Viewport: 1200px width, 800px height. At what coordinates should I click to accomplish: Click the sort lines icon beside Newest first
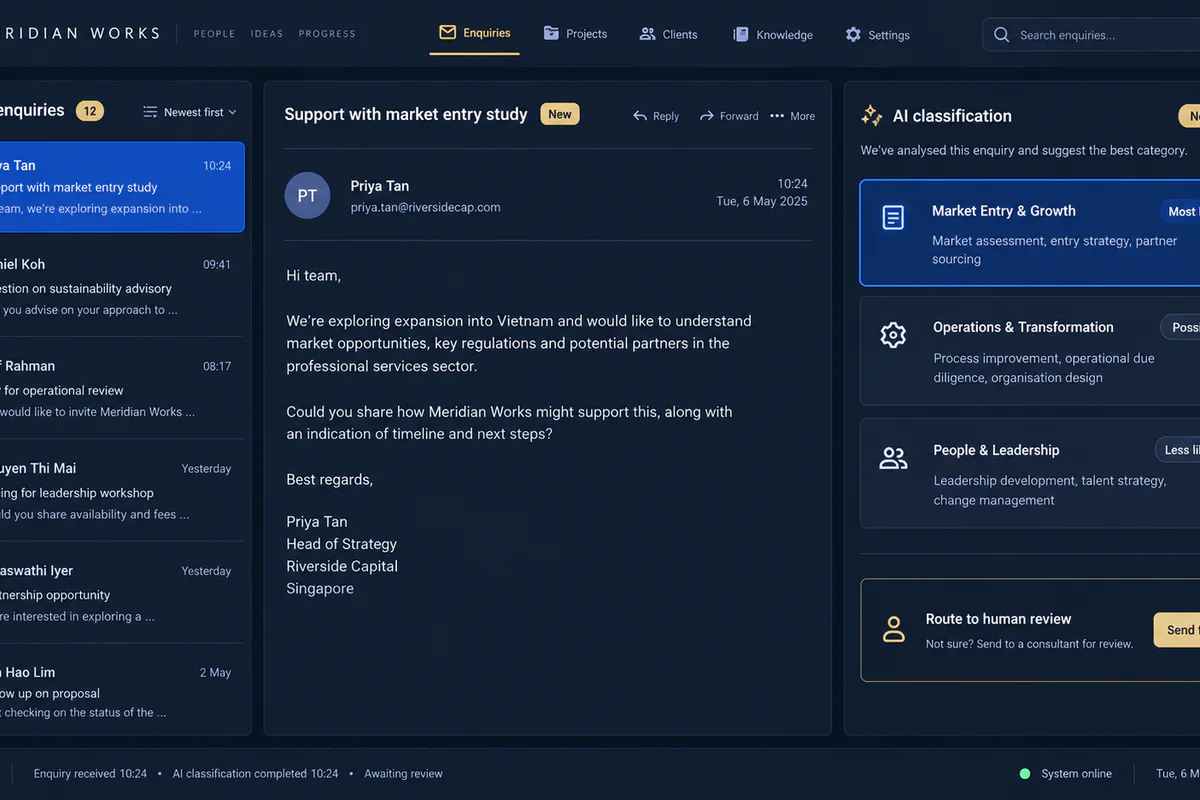coord(150,112)
